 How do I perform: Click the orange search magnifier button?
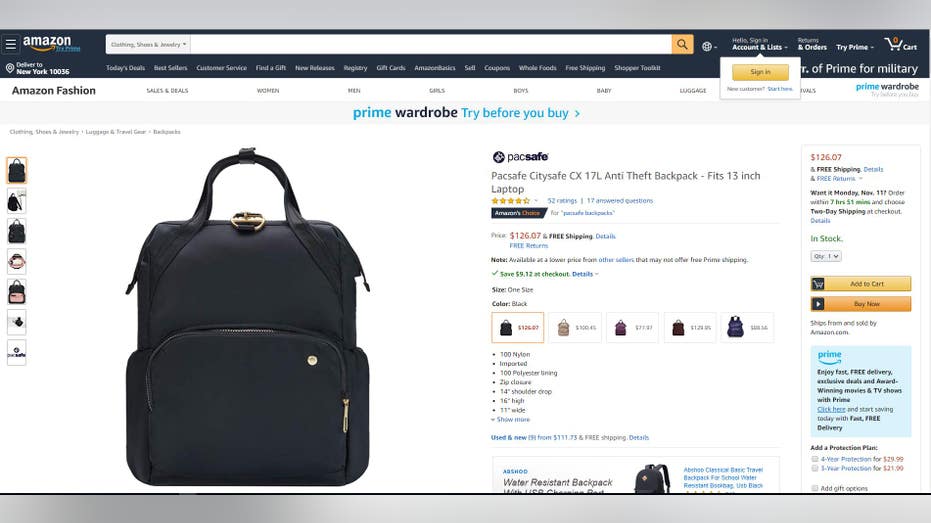(x=682, y=45)
